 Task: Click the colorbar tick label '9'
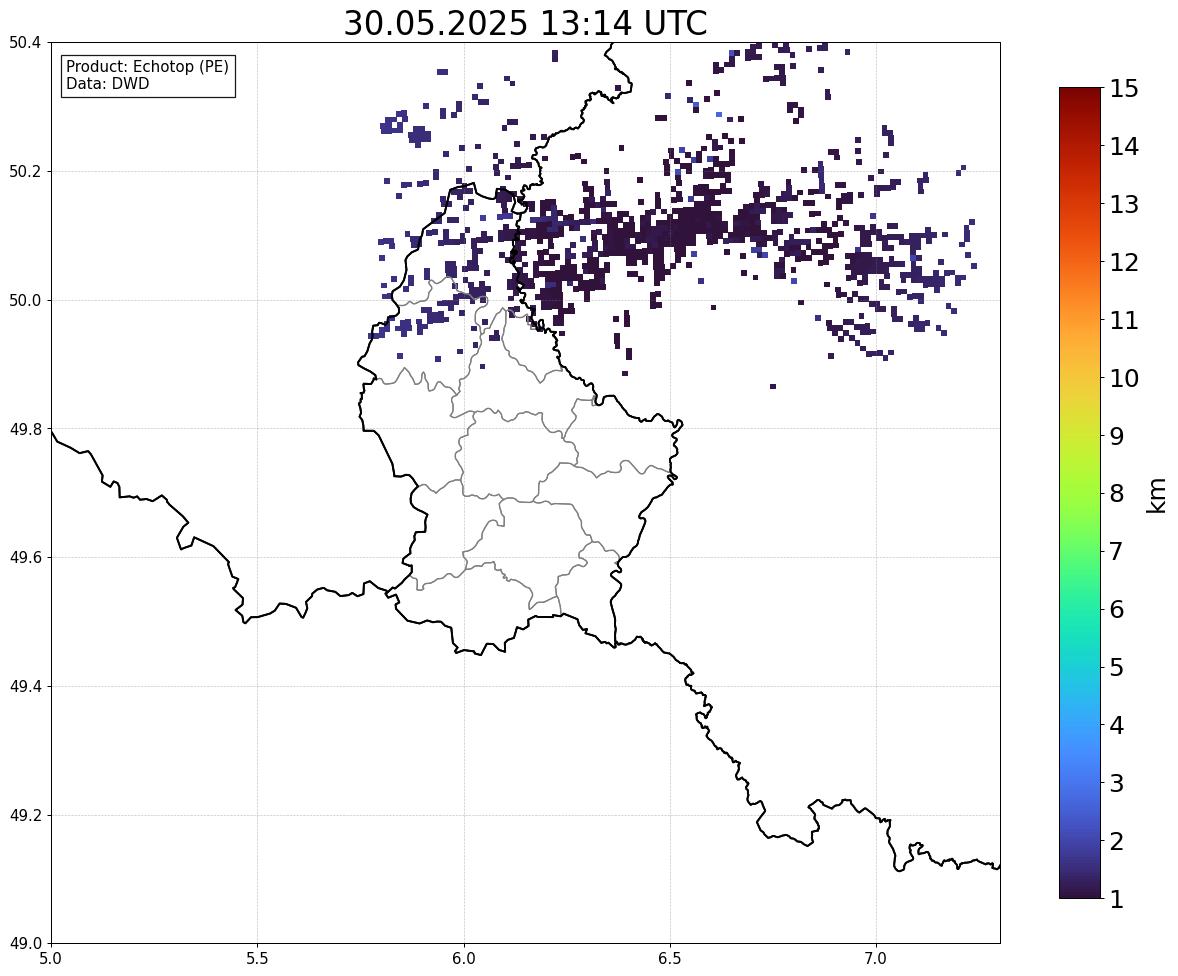coord(1117,436)
